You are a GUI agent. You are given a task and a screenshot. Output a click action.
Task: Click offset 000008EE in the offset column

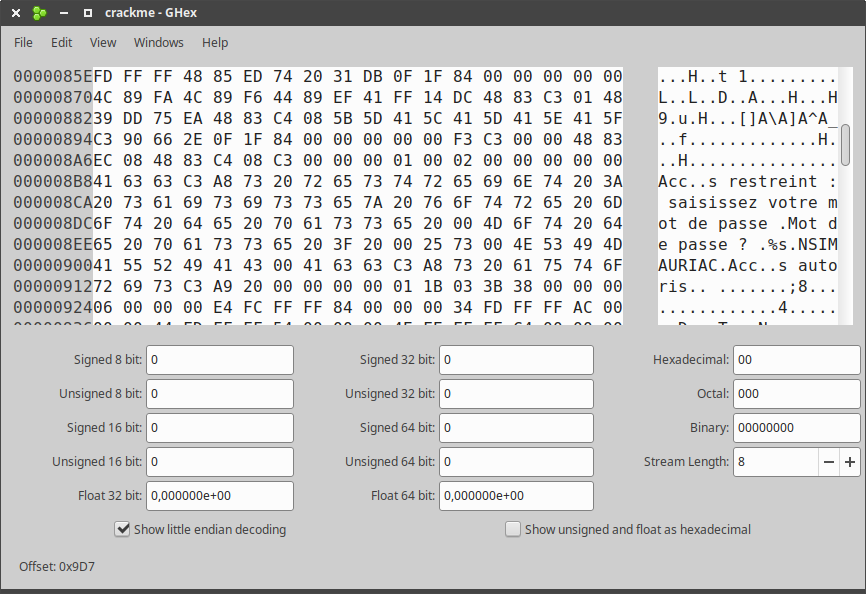coord(53,245)
